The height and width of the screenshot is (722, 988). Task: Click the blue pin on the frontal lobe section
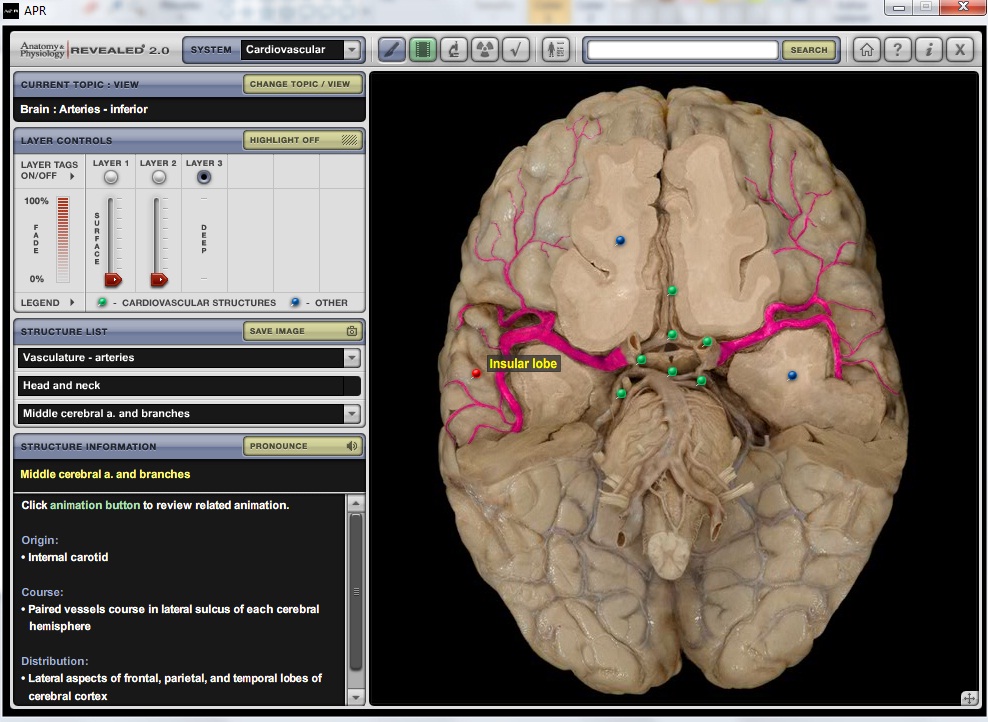click(620, 240)
